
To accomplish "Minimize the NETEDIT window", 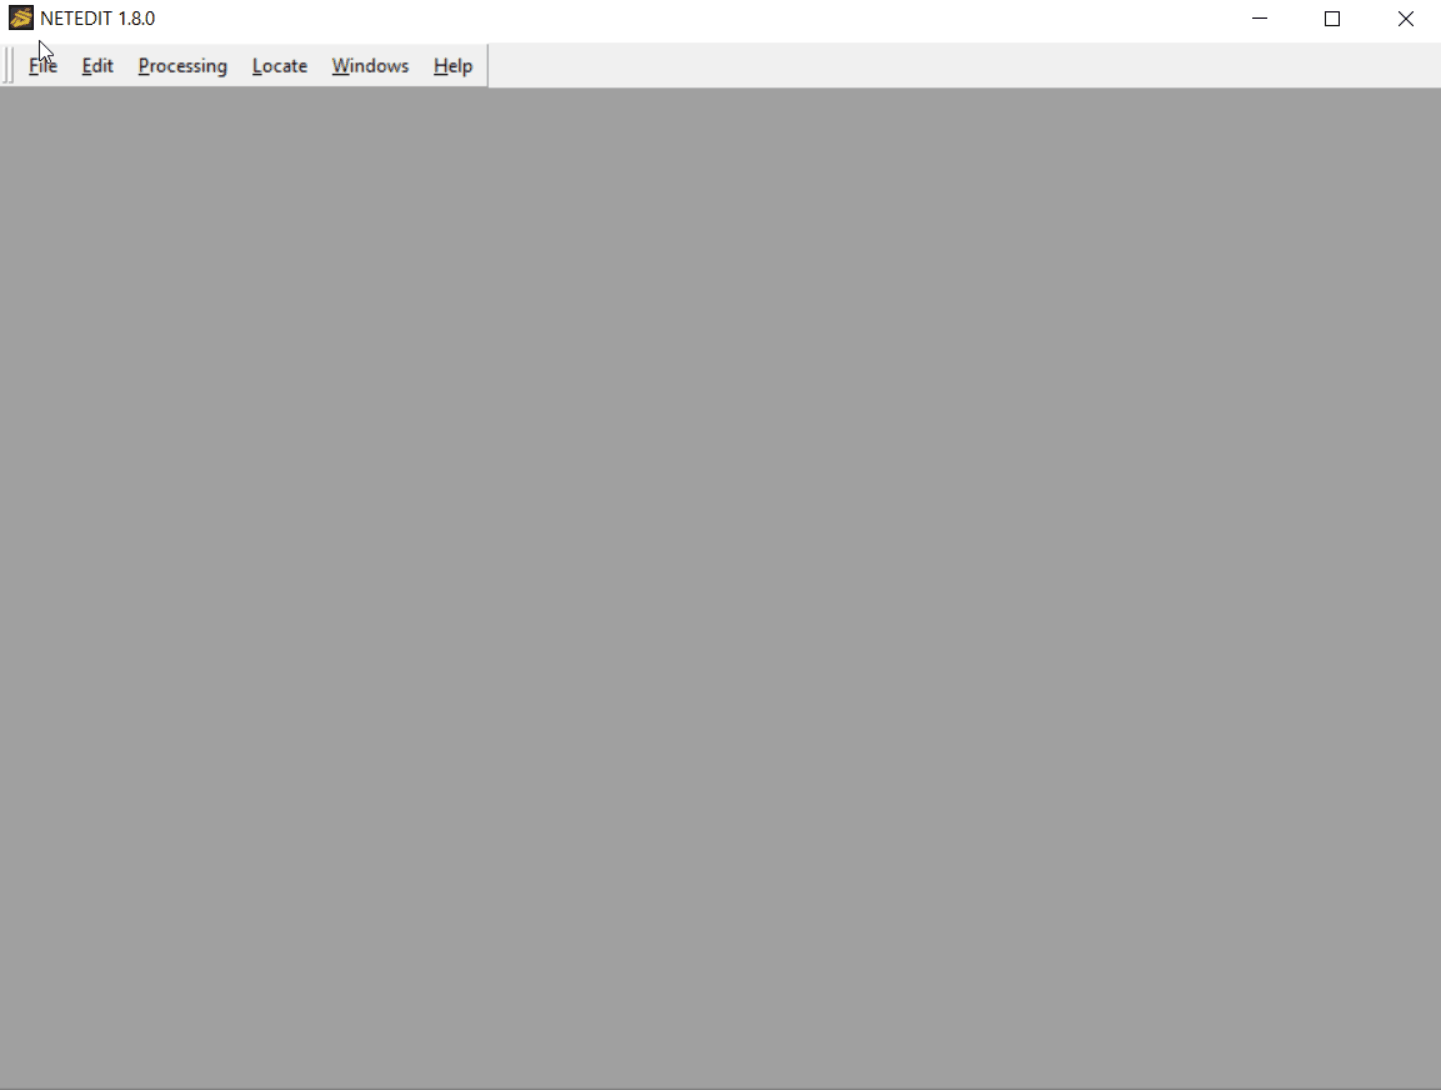I will (1259, 18).
